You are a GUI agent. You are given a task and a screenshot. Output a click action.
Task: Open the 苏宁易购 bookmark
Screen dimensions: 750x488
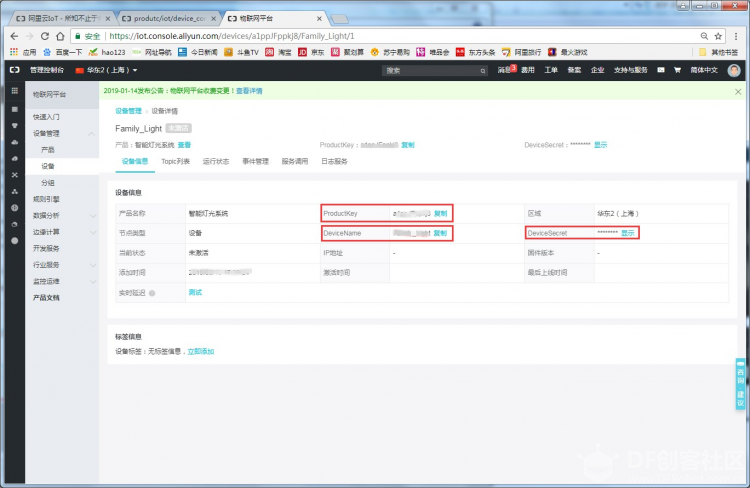(390, 52)
